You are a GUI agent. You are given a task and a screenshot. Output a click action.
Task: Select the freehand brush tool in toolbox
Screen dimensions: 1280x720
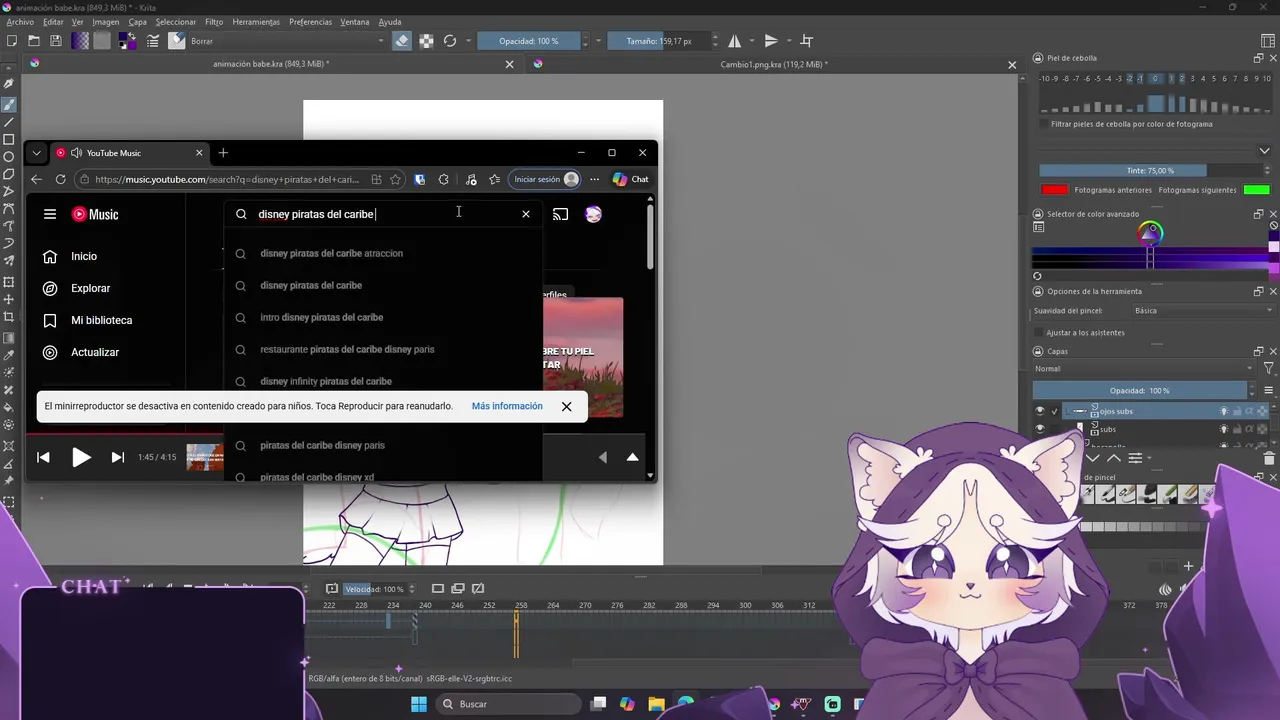tap(9, 104)
